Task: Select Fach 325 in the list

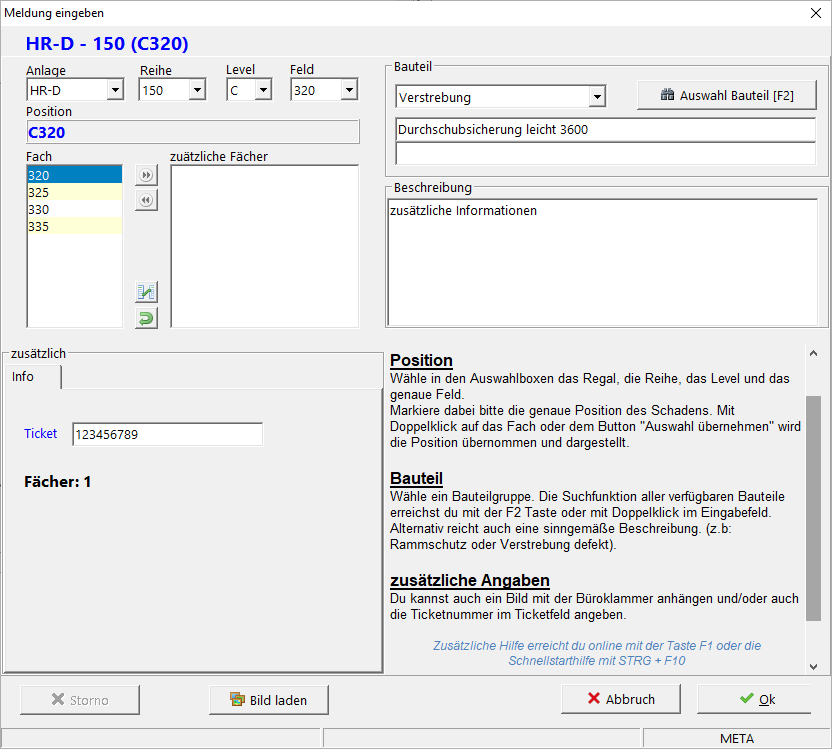Action: tap(74, 192)
